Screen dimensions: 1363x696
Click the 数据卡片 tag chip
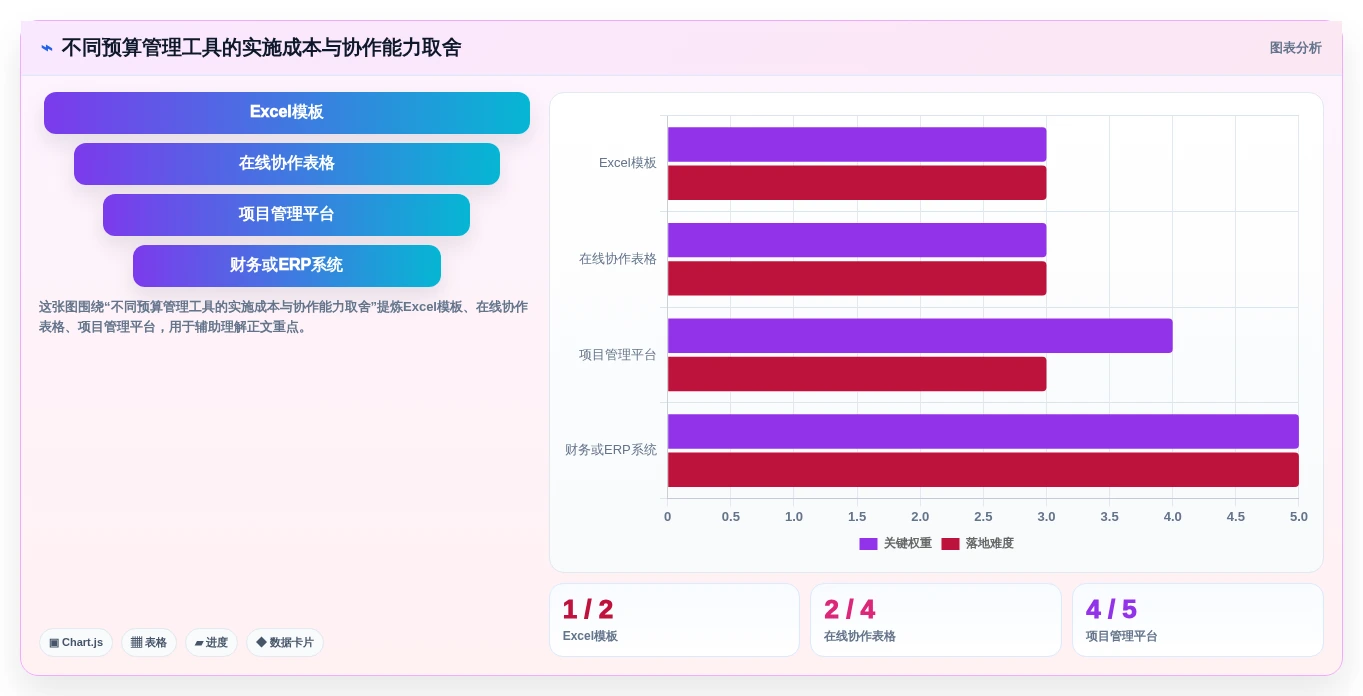point(285,642)
